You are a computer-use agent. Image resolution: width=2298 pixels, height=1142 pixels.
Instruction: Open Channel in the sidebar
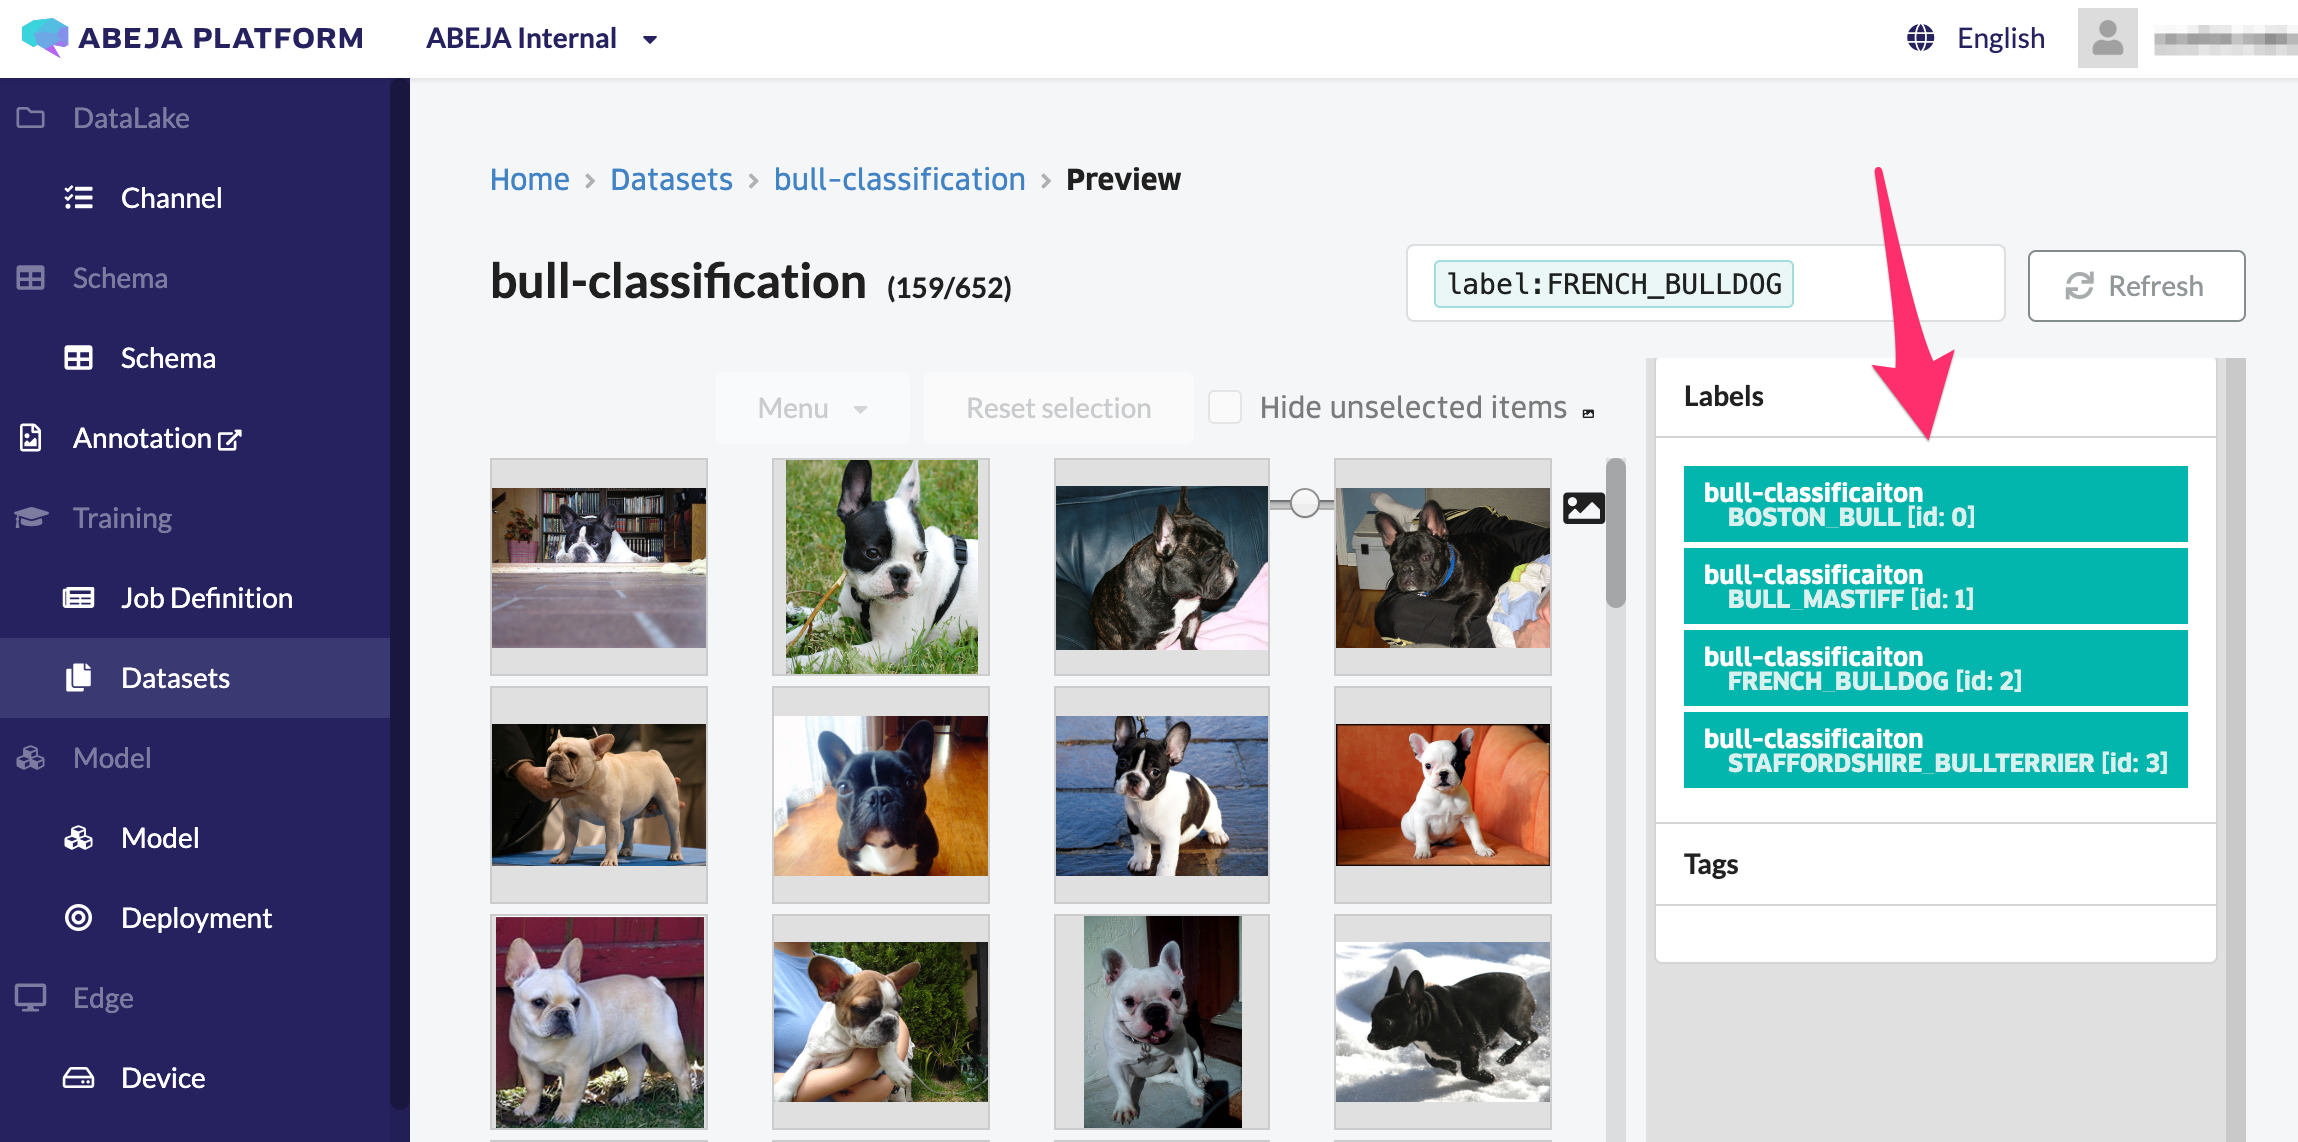tap(195, 198)
